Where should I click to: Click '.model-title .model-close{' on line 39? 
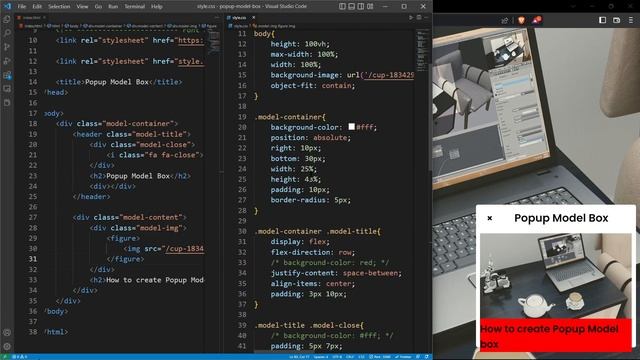tap(309, 325)
